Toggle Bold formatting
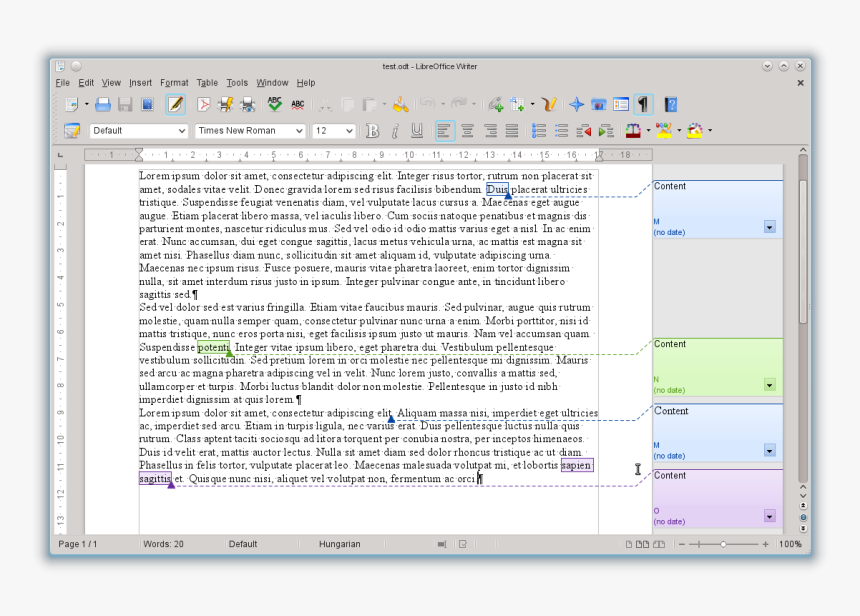860x616 pixels. pyautogui.click(x=373, y=131)
